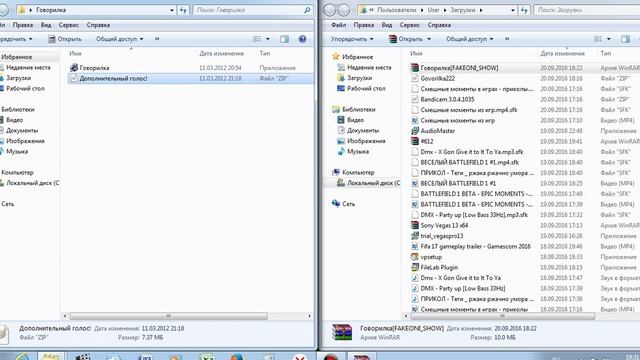This screenshot has height=360, width=640.
Task: Open Справка menu in left window
Action: pos(98,25)
